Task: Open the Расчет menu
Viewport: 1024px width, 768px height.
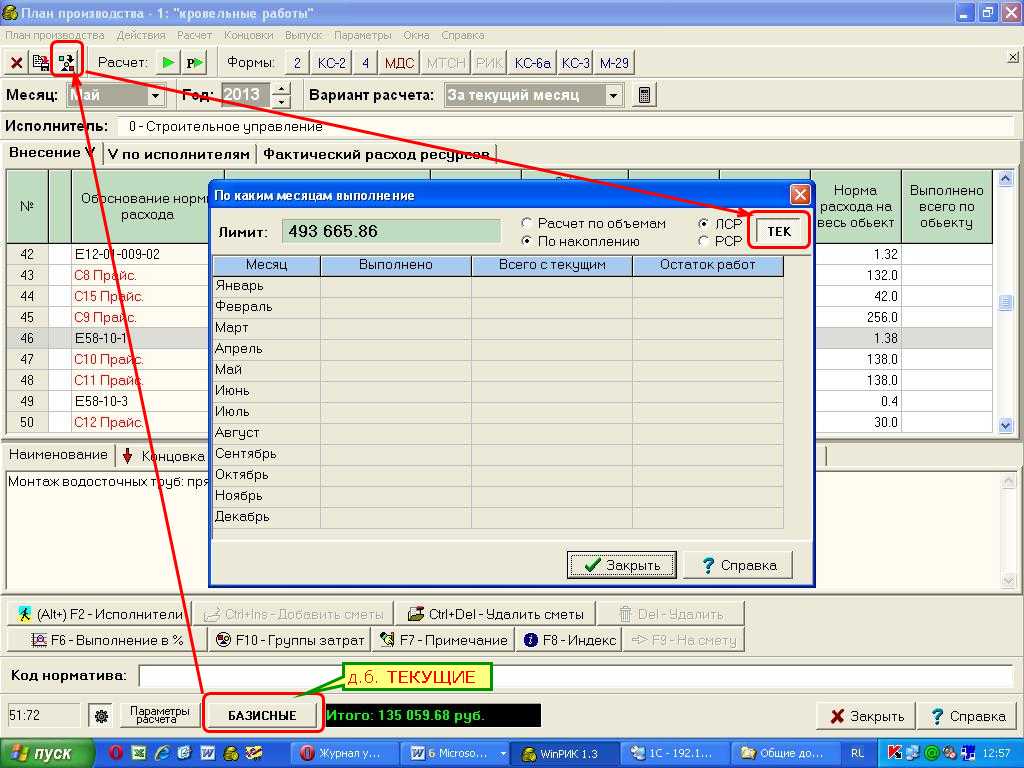Action: (x=195, y=35)
